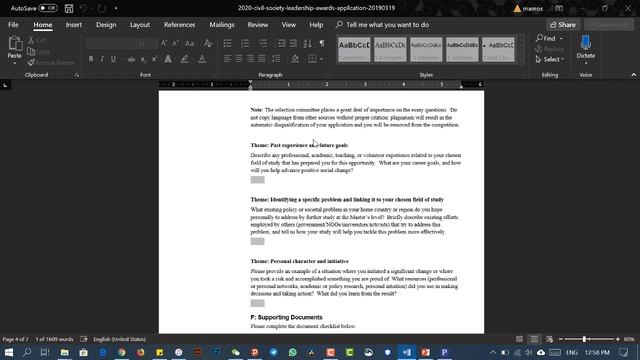Click Decrease Indent
Viewport: 640px width, 360px height.
click(x=282, y=43)
